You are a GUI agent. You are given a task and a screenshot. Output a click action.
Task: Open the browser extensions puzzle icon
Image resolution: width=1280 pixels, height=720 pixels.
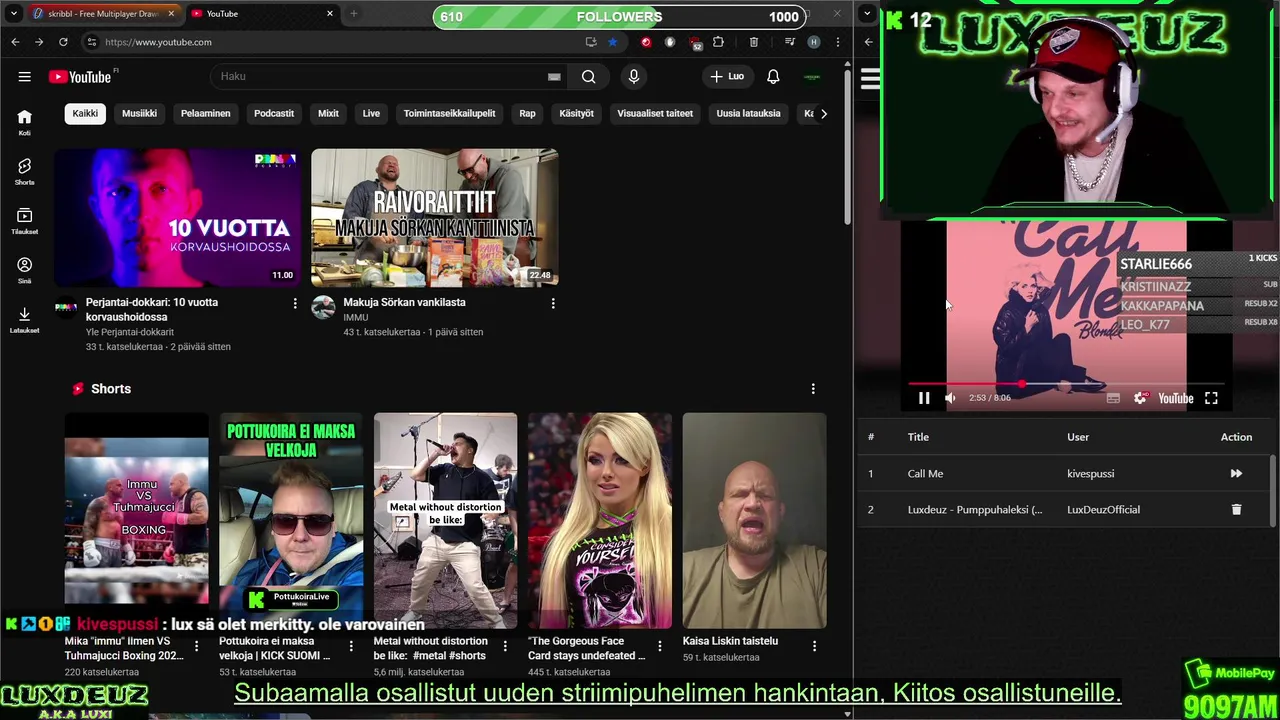tap(718, 42)
